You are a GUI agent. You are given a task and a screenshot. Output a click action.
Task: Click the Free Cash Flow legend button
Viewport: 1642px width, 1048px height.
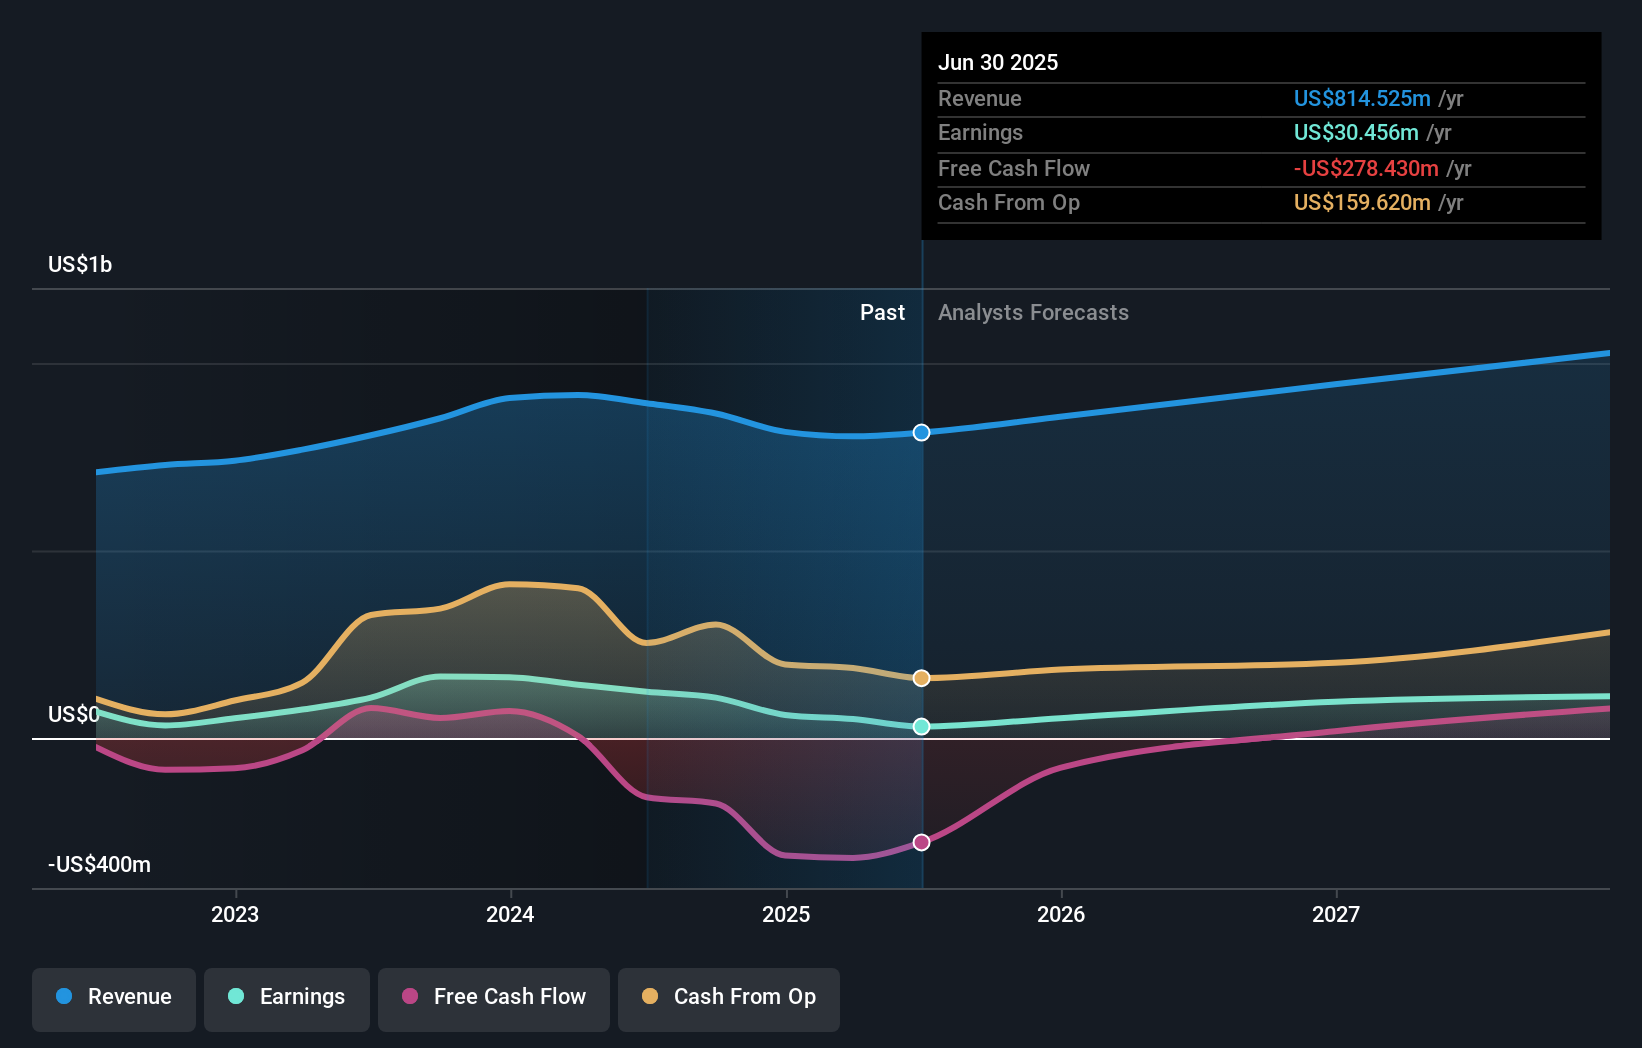(x=494, y=997)
